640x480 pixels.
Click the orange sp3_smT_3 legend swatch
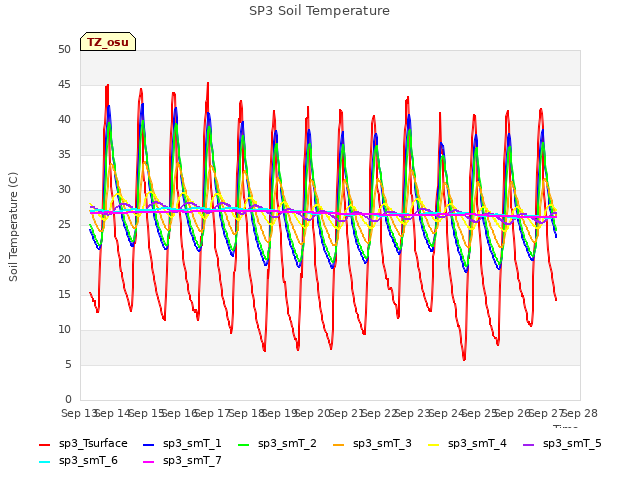pos(339,444)
